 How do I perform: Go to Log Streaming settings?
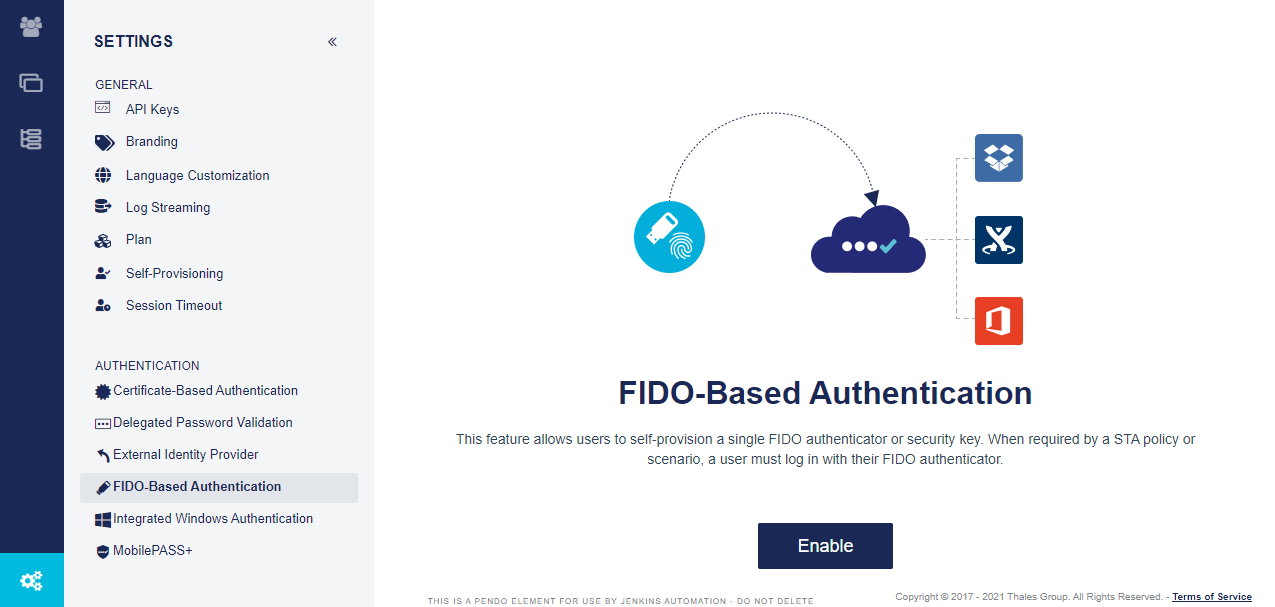[x=167, y=208]
